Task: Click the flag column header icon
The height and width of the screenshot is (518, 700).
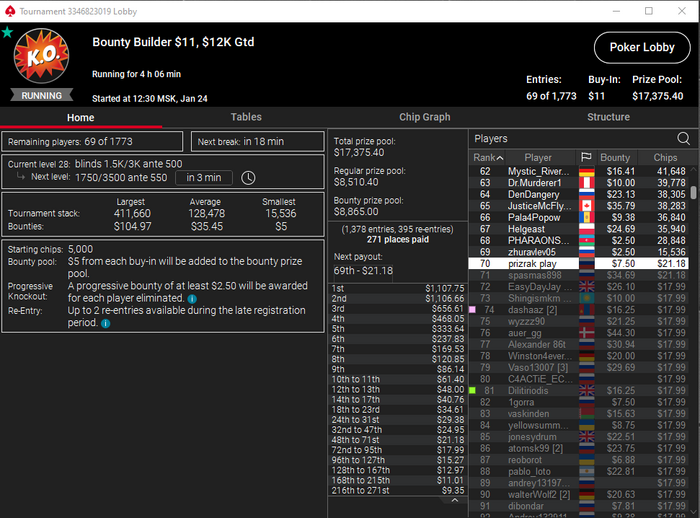Action: click(586, 157)
